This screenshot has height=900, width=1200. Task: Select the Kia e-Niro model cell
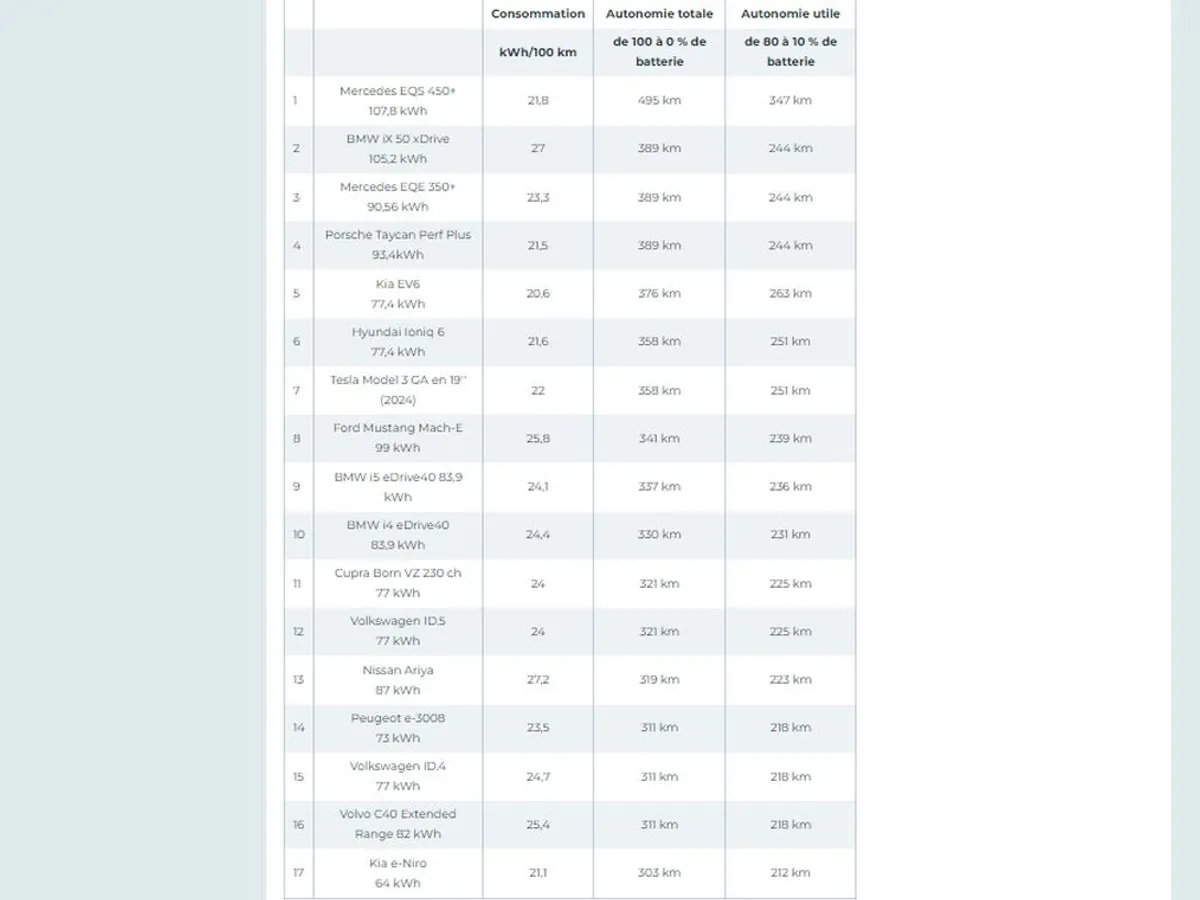(398, 873)
